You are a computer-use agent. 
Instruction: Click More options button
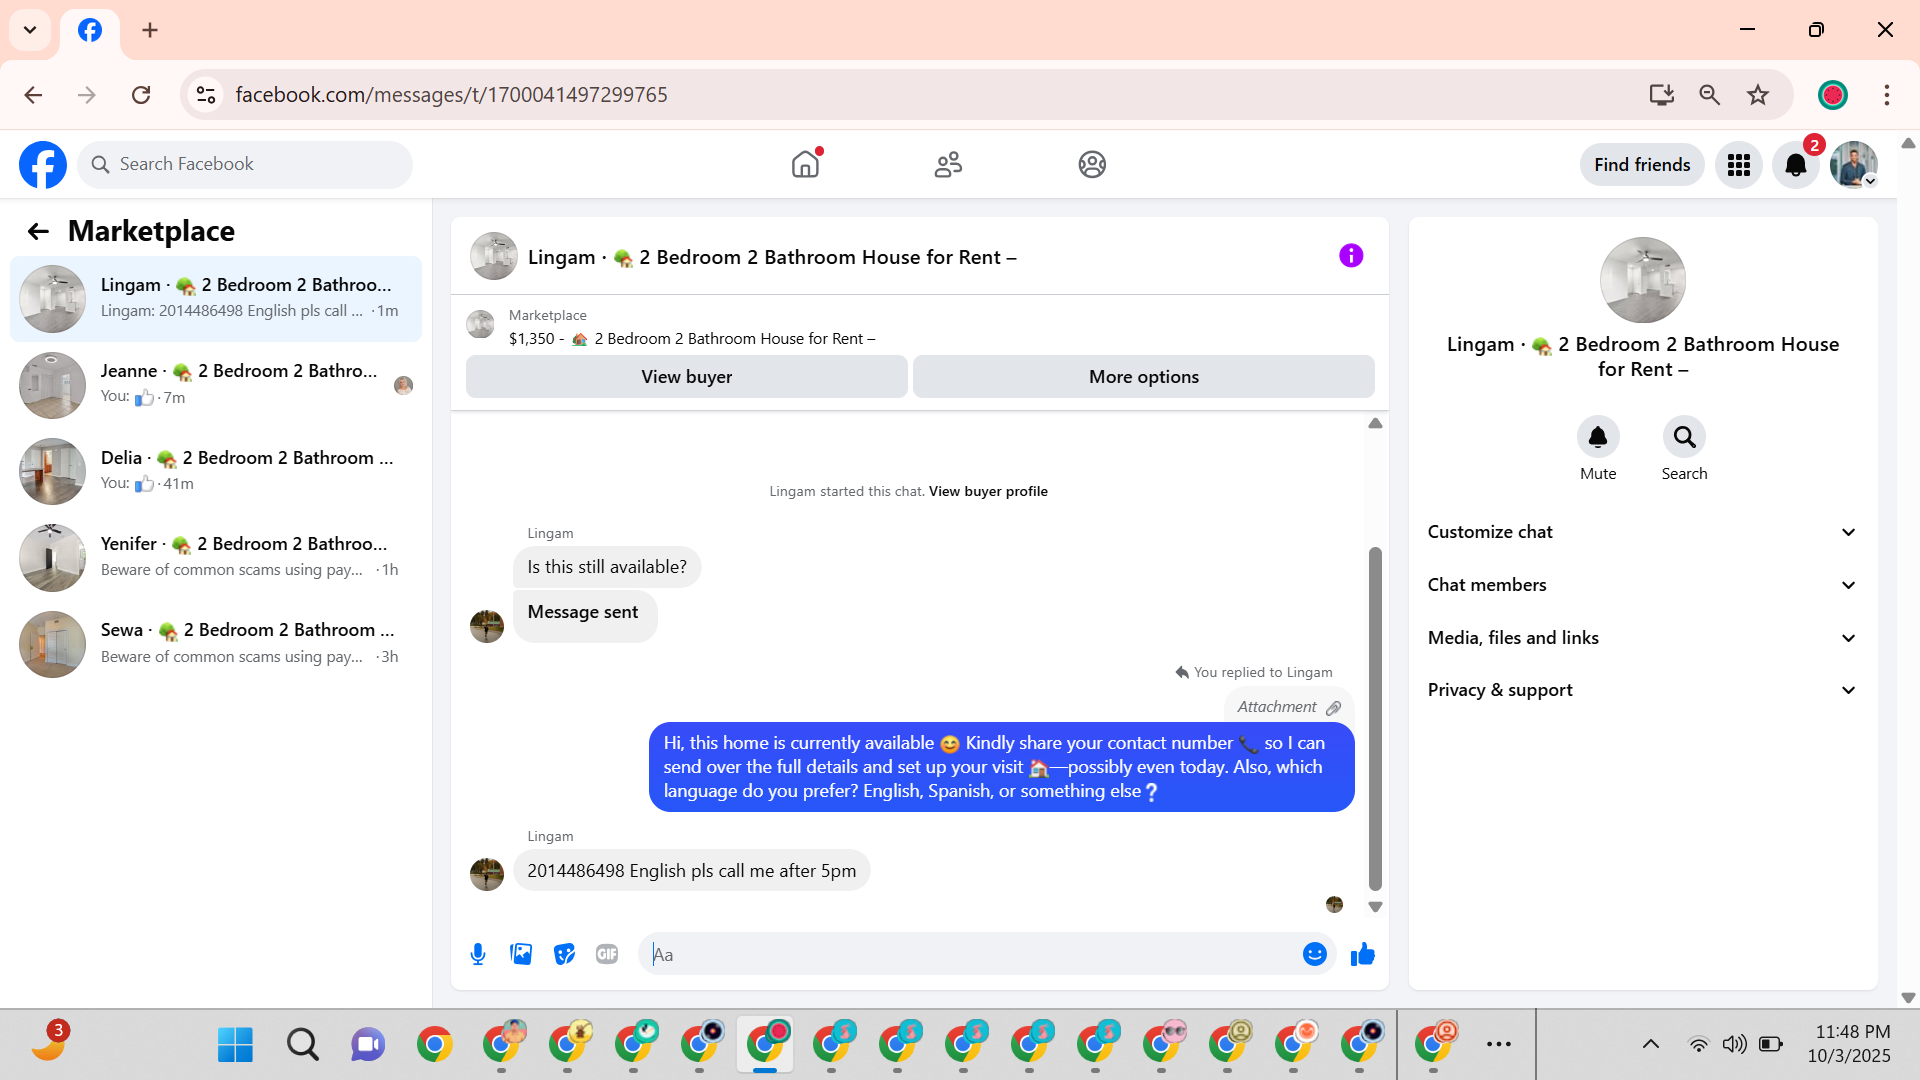1143,377
